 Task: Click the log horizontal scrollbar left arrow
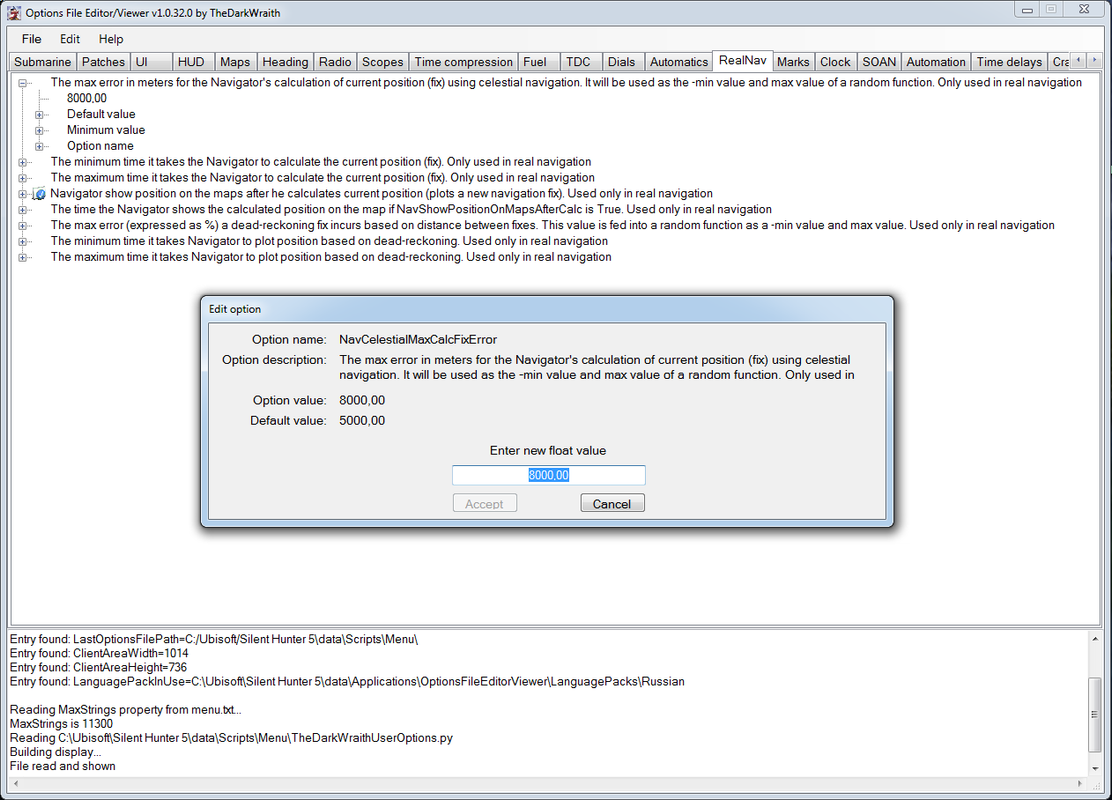[x=16, y=784]
